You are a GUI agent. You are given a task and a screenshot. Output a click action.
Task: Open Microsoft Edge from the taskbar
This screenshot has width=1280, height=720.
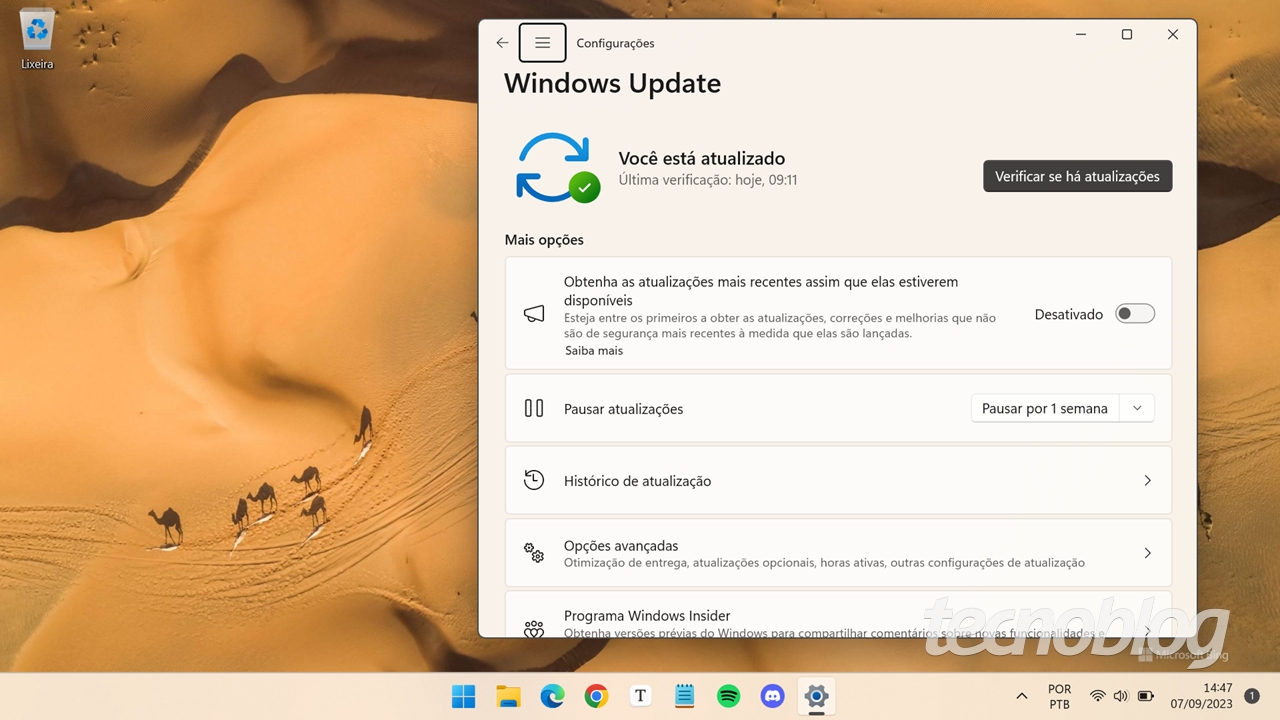552,696
